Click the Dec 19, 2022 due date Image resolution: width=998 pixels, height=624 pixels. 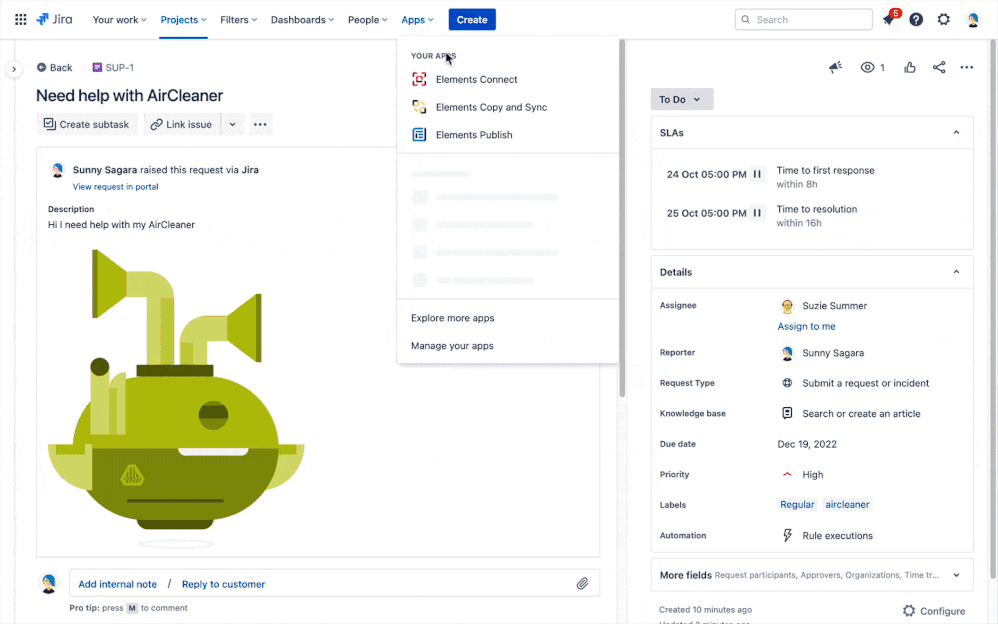(x=806, y=444)
